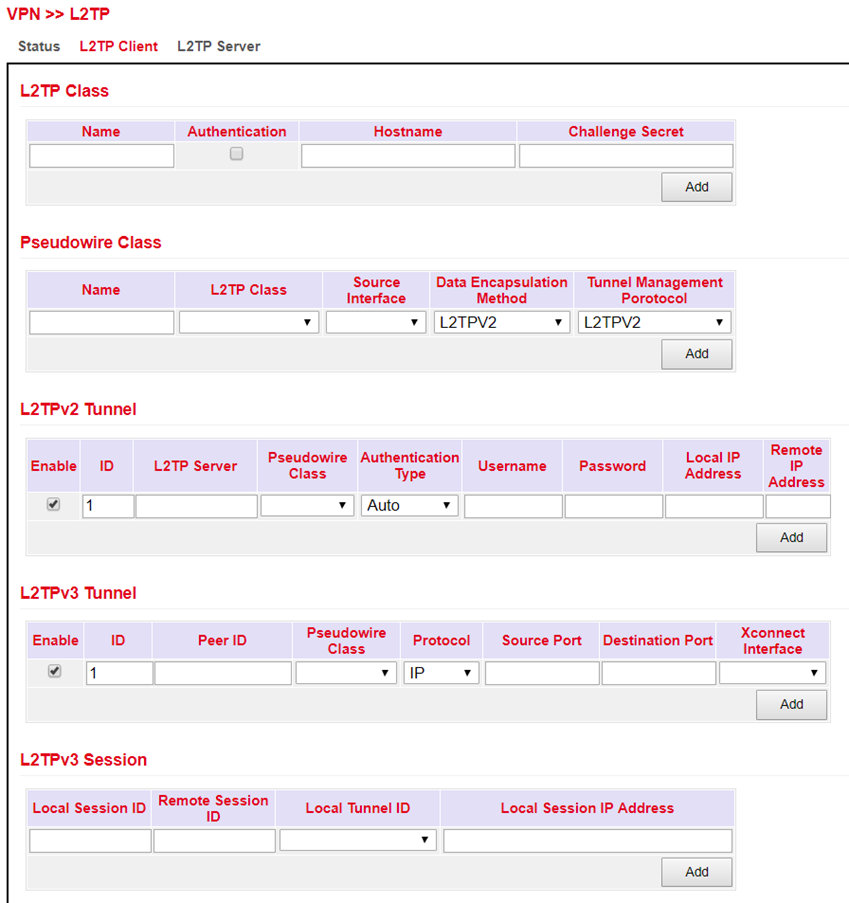Disable the L2TPv2 Tunnel Enable checkbox

pos(54,505)
